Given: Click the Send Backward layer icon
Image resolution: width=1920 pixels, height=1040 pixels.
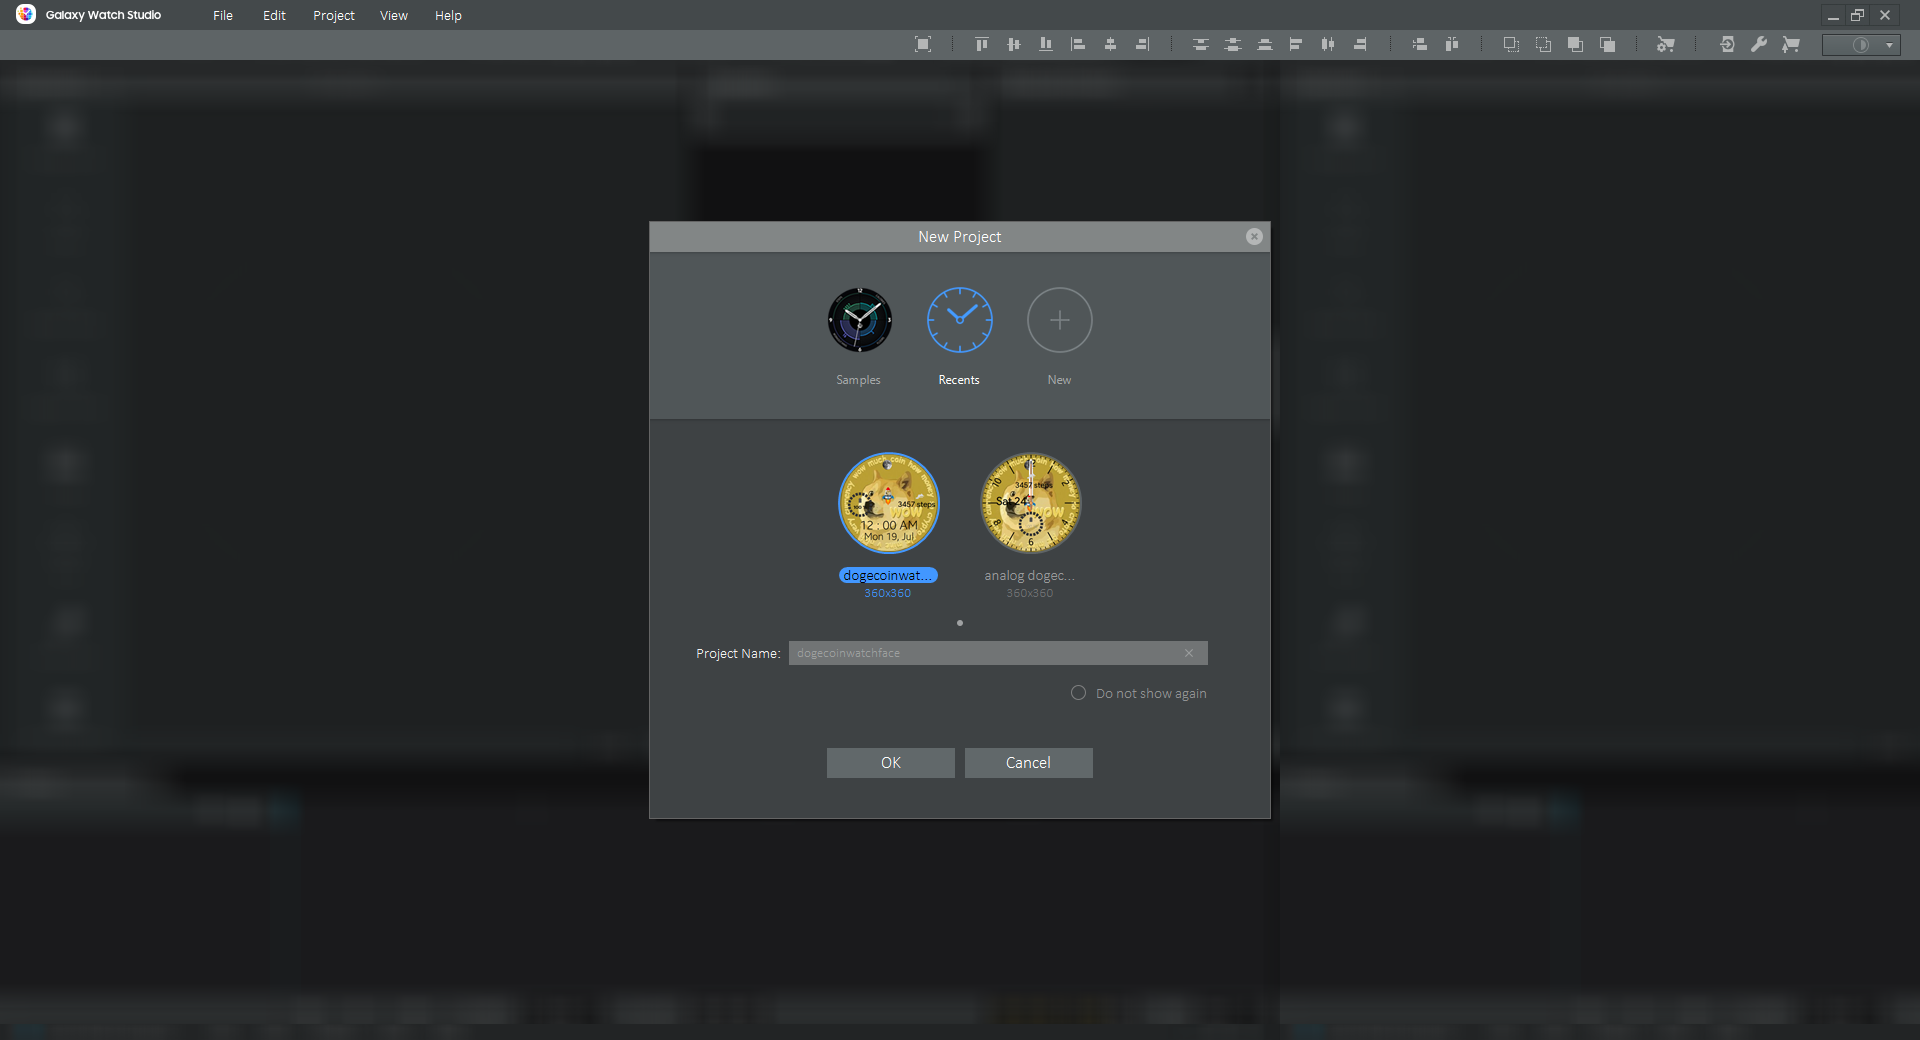Looking at the screenshot, I should pyautogui.click(x=1608, y=44).
